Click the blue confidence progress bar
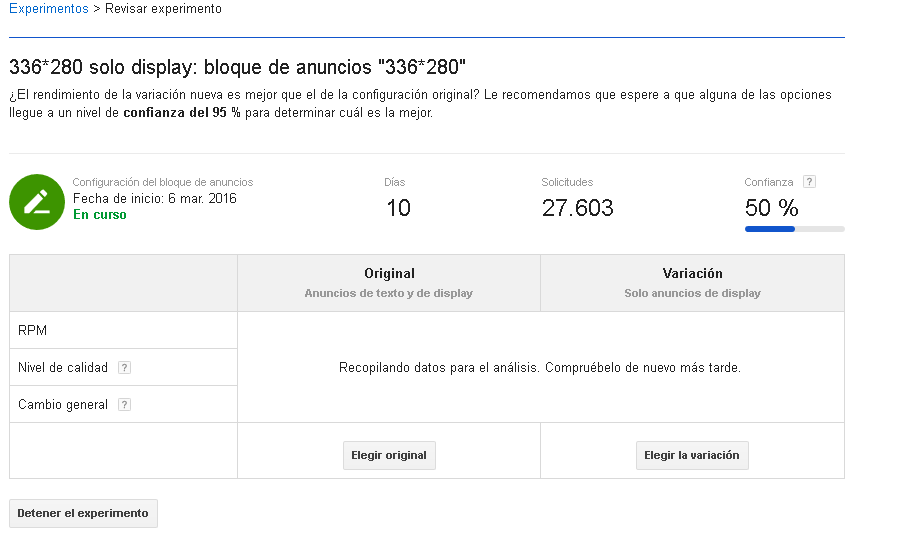This screenshot has width=922, height=552. click(794, 229)
